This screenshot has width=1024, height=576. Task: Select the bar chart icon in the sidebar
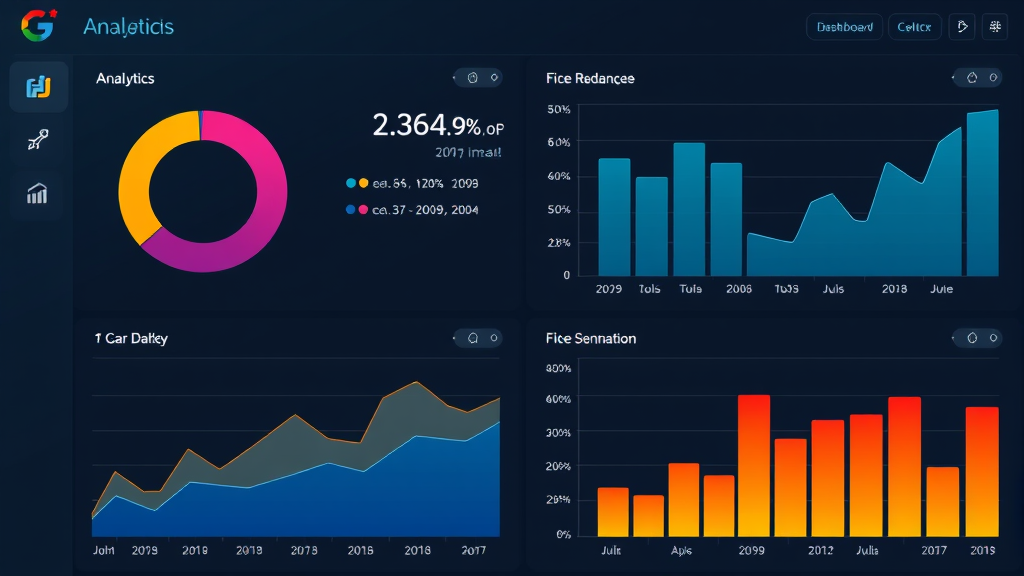(37, 195)
